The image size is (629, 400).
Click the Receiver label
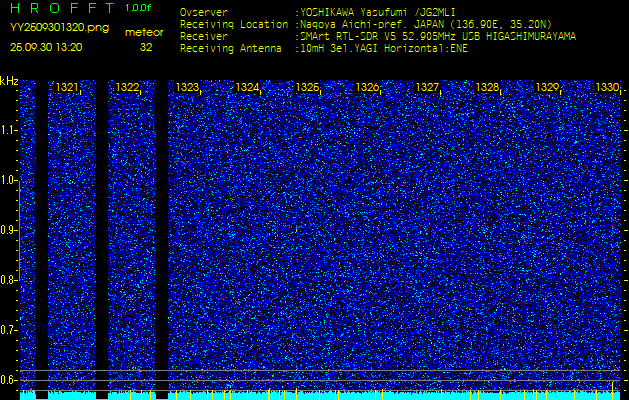coord(204,37)
